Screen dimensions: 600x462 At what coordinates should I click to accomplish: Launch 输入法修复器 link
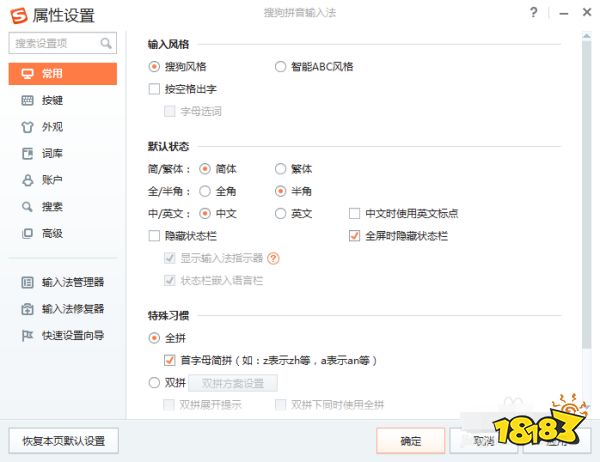63,309
